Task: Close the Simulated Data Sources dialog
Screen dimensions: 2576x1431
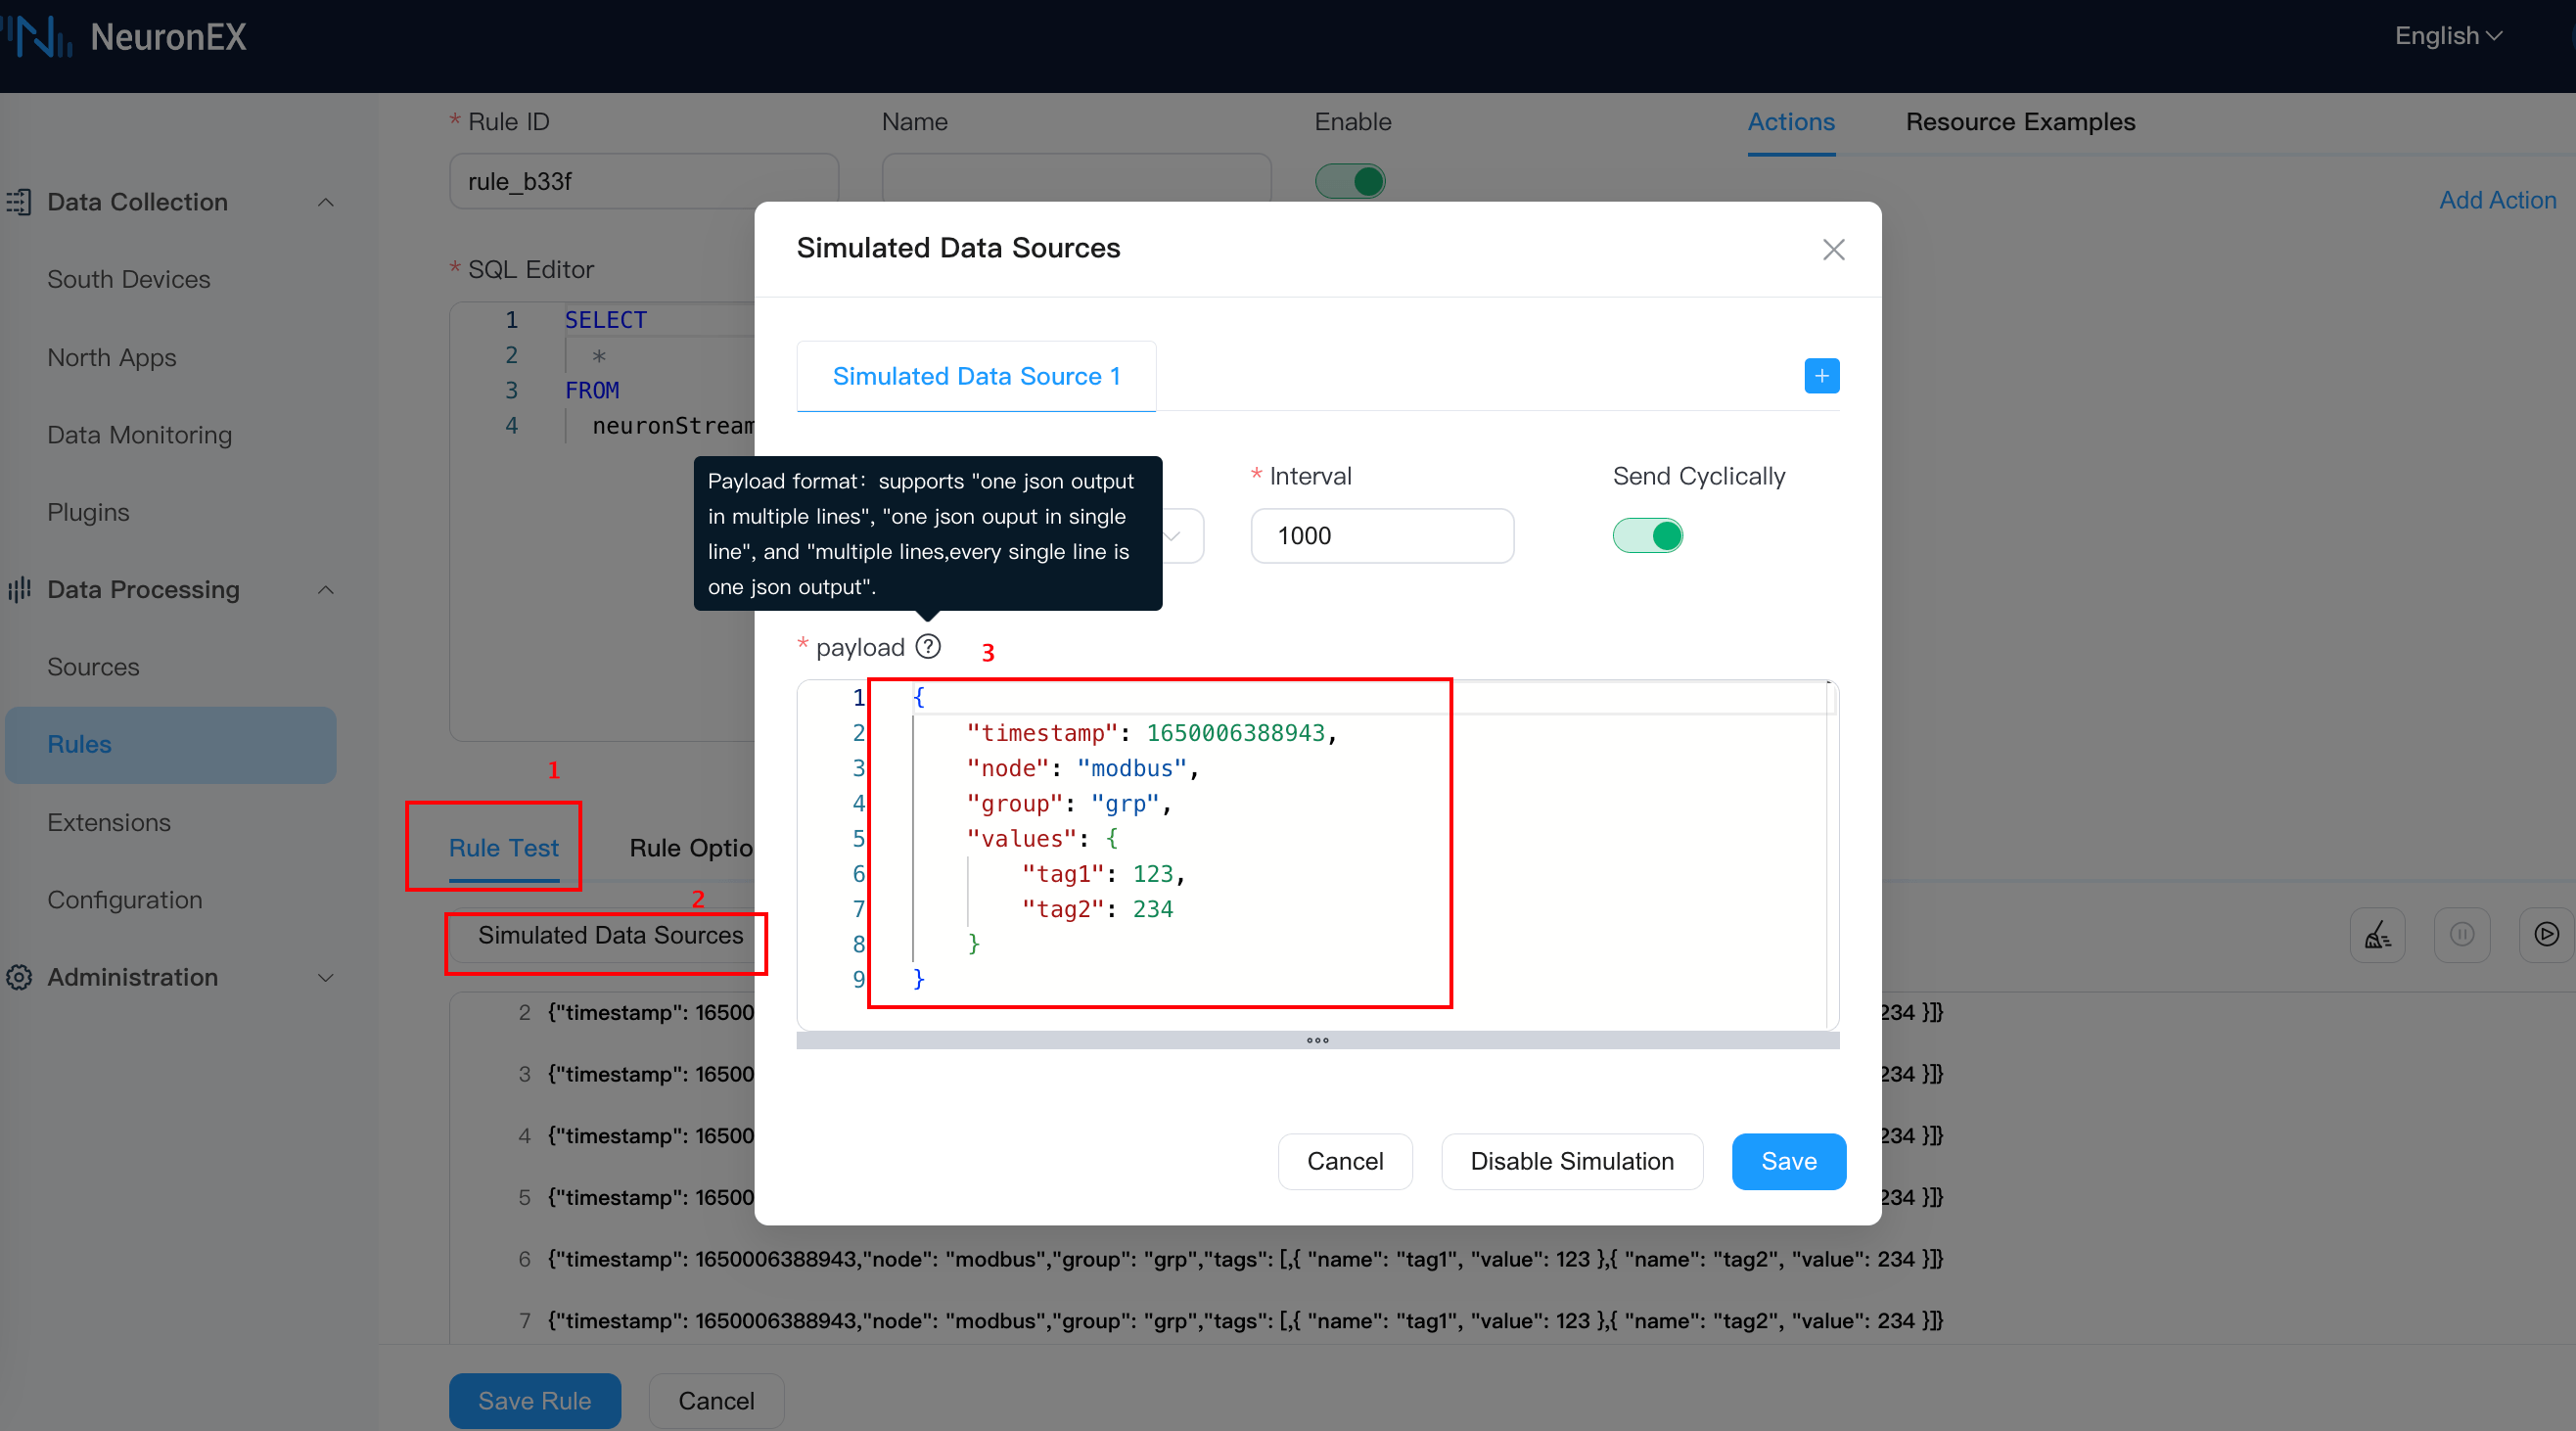Action: [x=1833, y=249]
